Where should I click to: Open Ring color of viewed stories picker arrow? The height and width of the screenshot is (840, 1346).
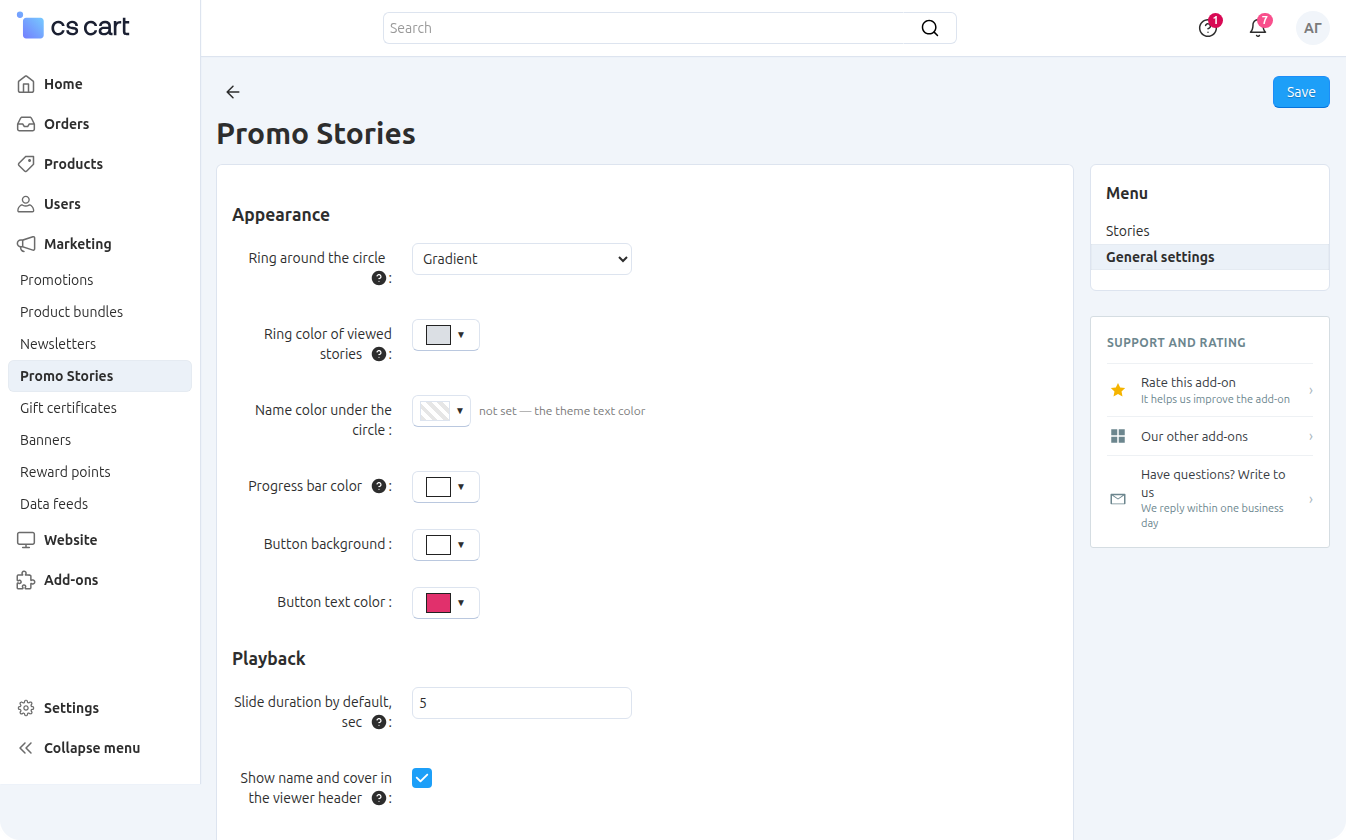pos(461,335)
